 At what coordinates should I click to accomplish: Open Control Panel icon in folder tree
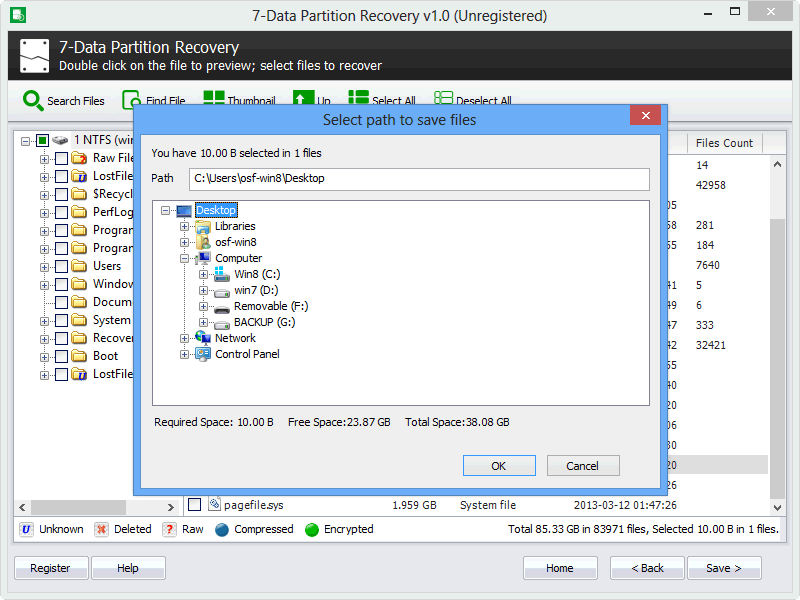coord(203,354)
